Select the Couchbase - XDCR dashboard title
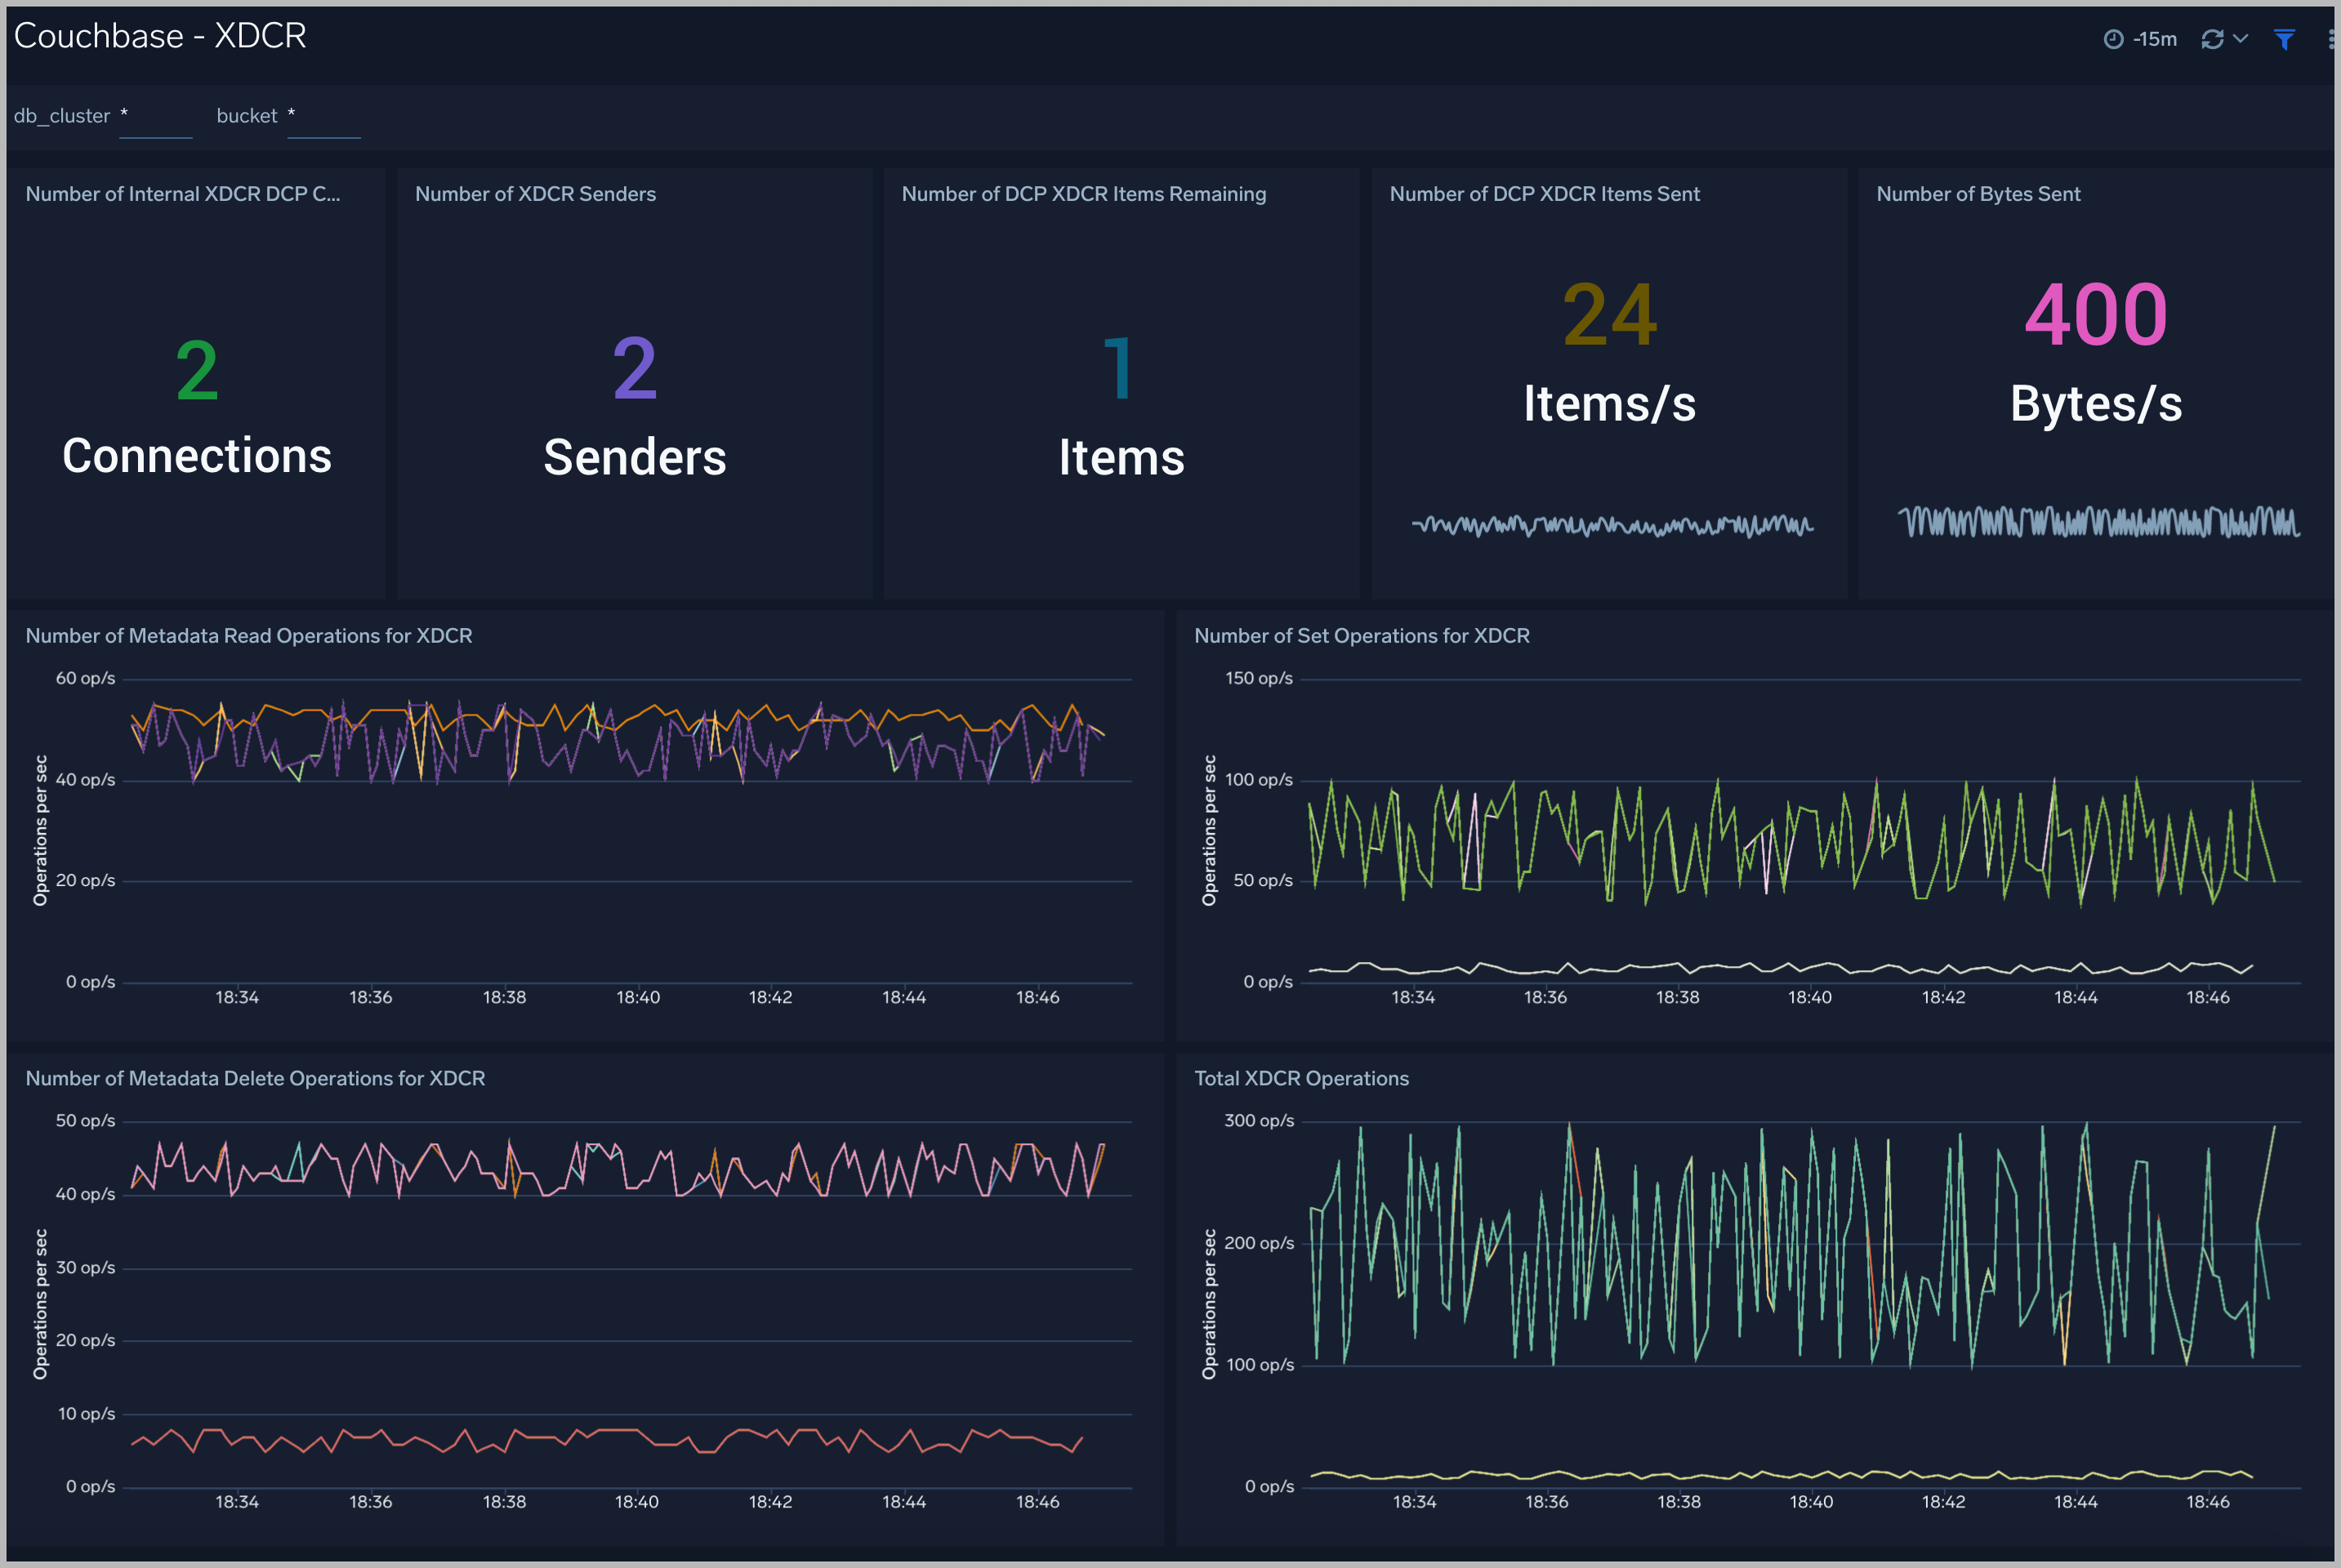Screen dimensions: 2341x1568 point(160,36)
